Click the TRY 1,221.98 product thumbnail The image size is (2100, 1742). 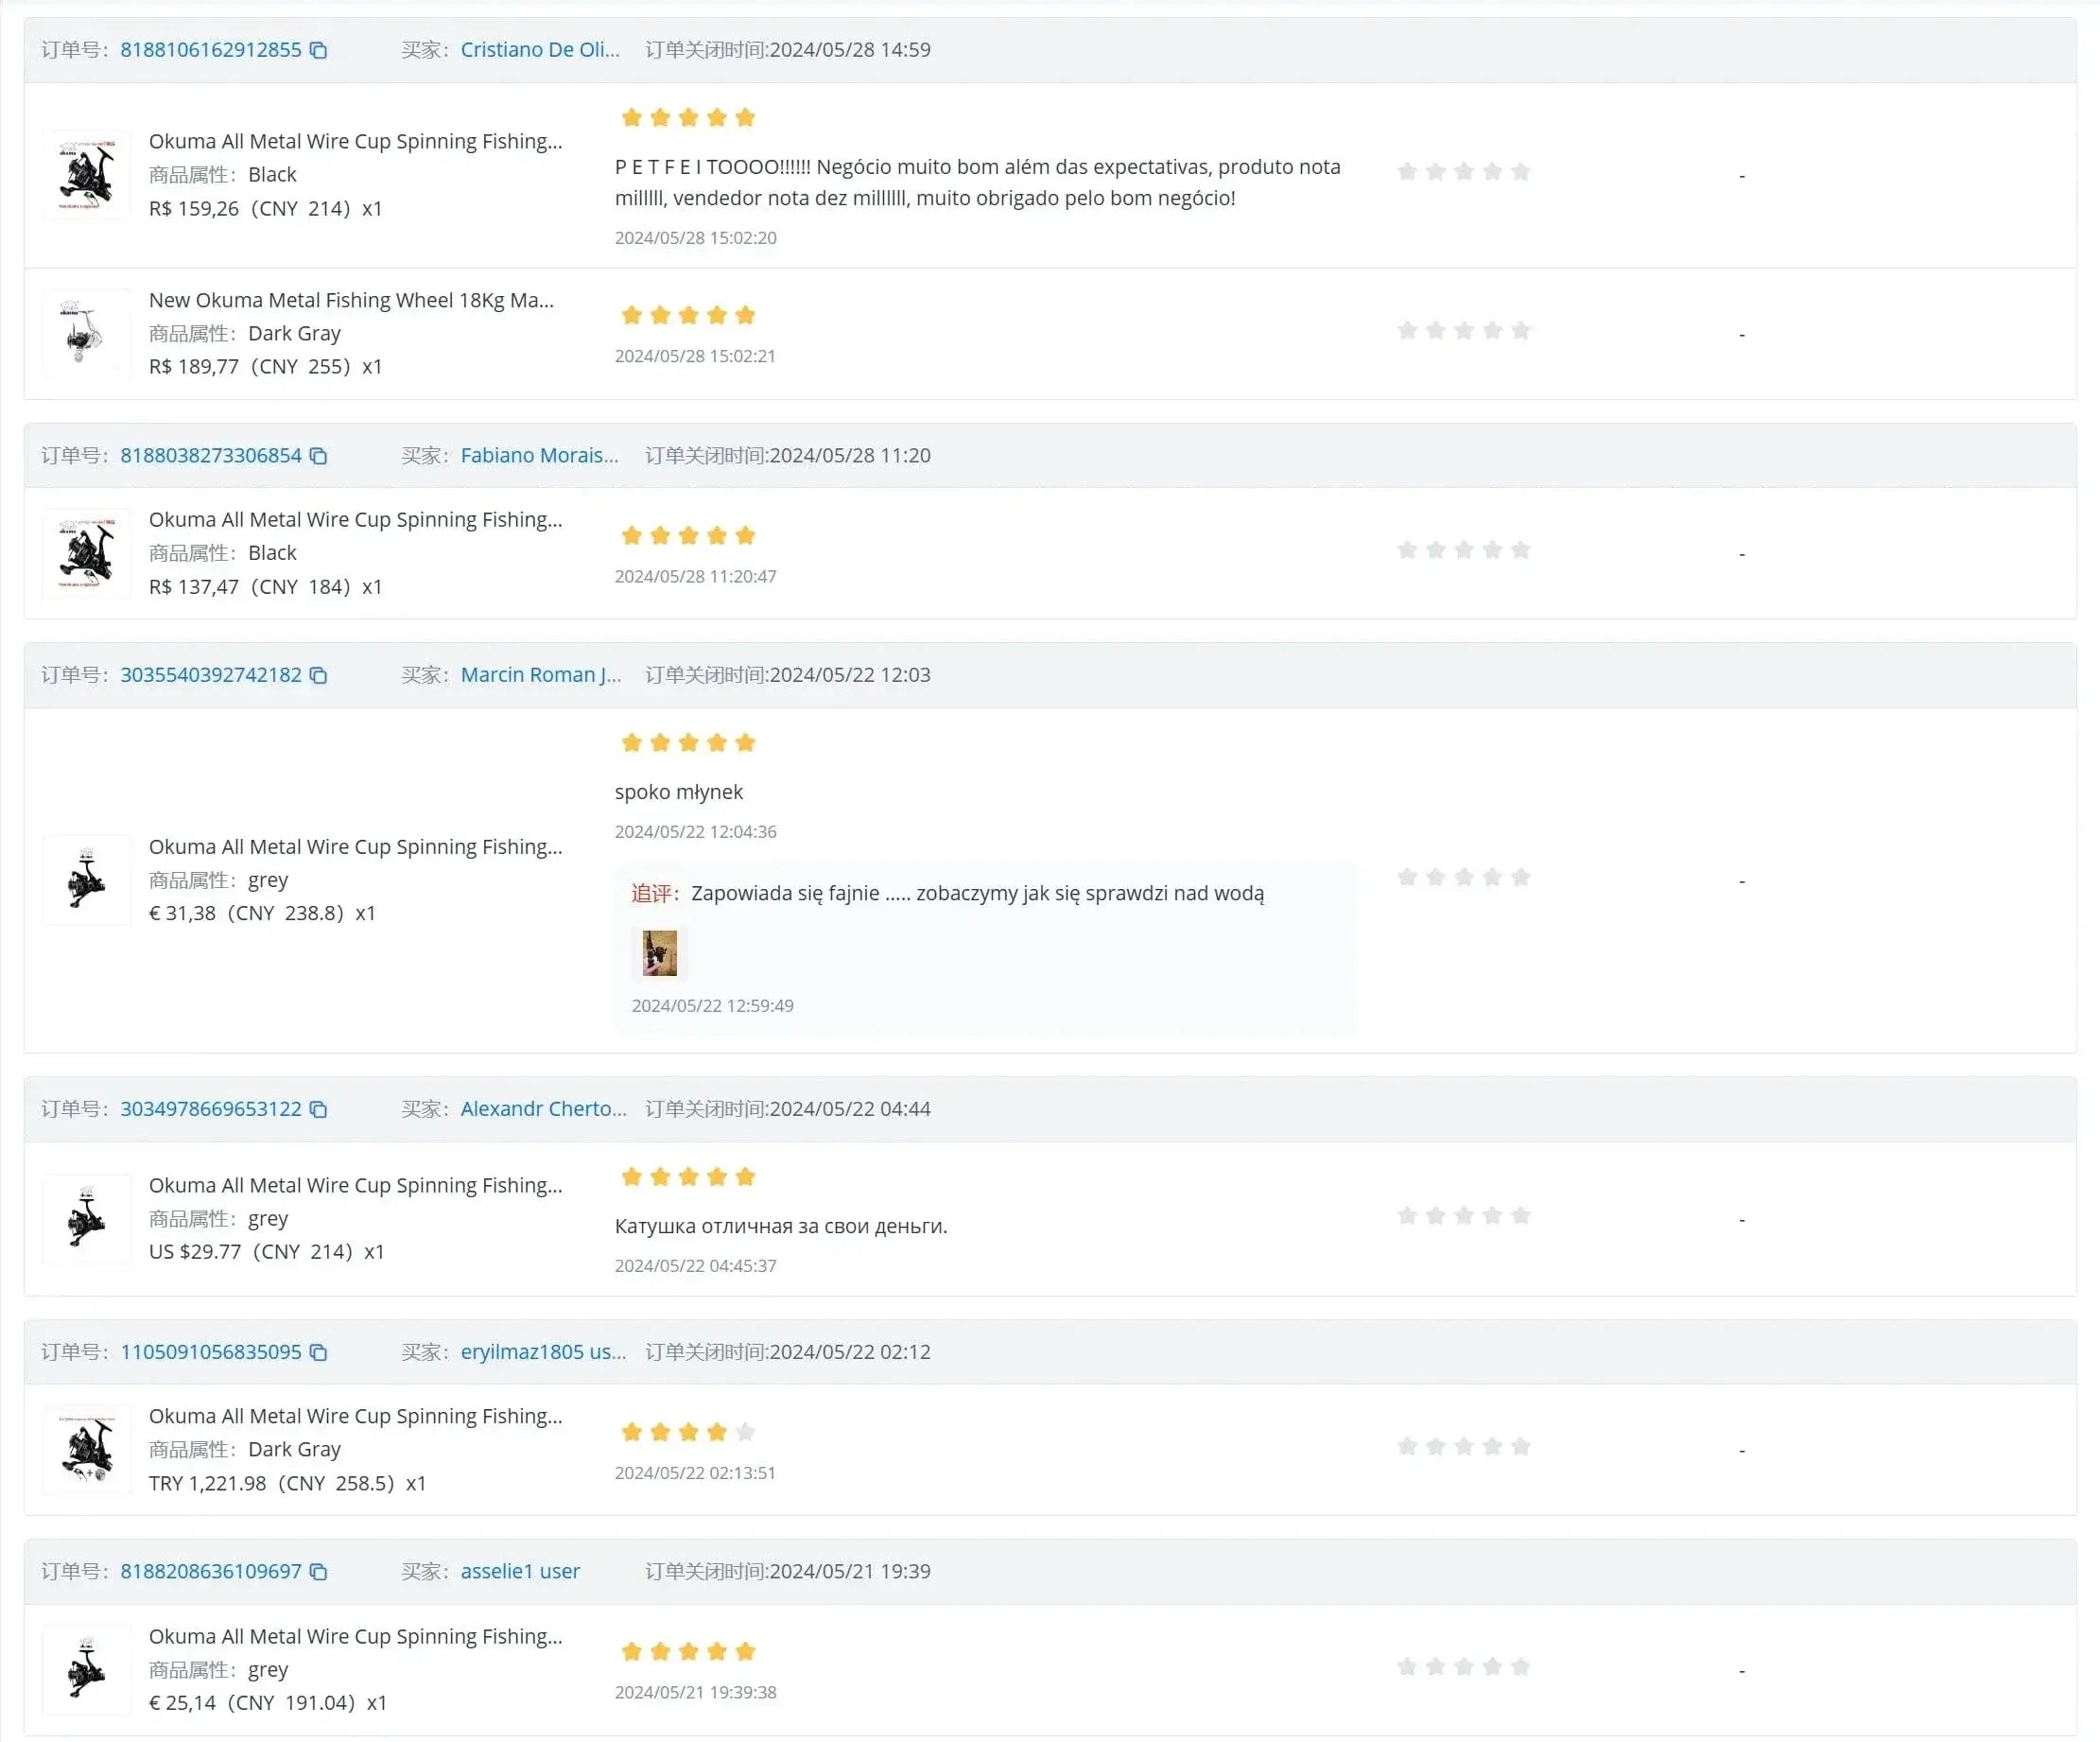[87, 1449]
